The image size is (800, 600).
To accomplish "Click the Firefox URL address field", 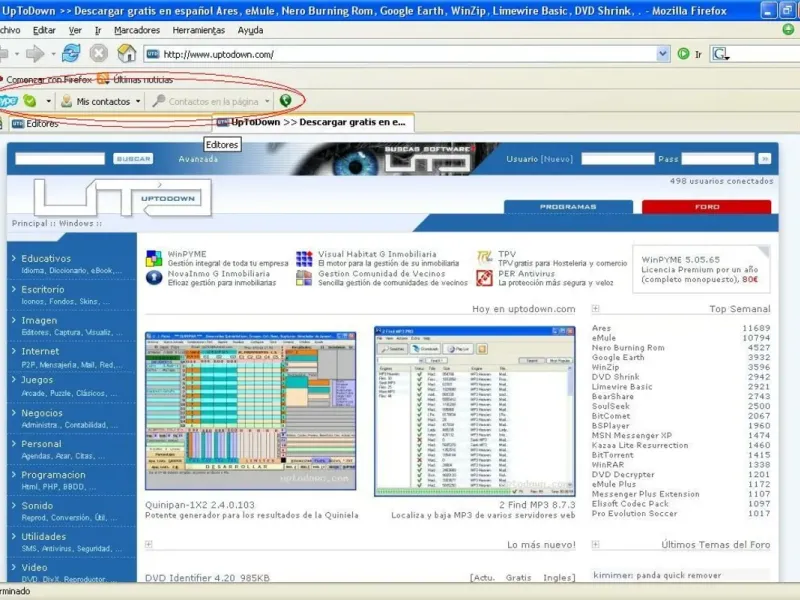I will (x=408, y=54).
